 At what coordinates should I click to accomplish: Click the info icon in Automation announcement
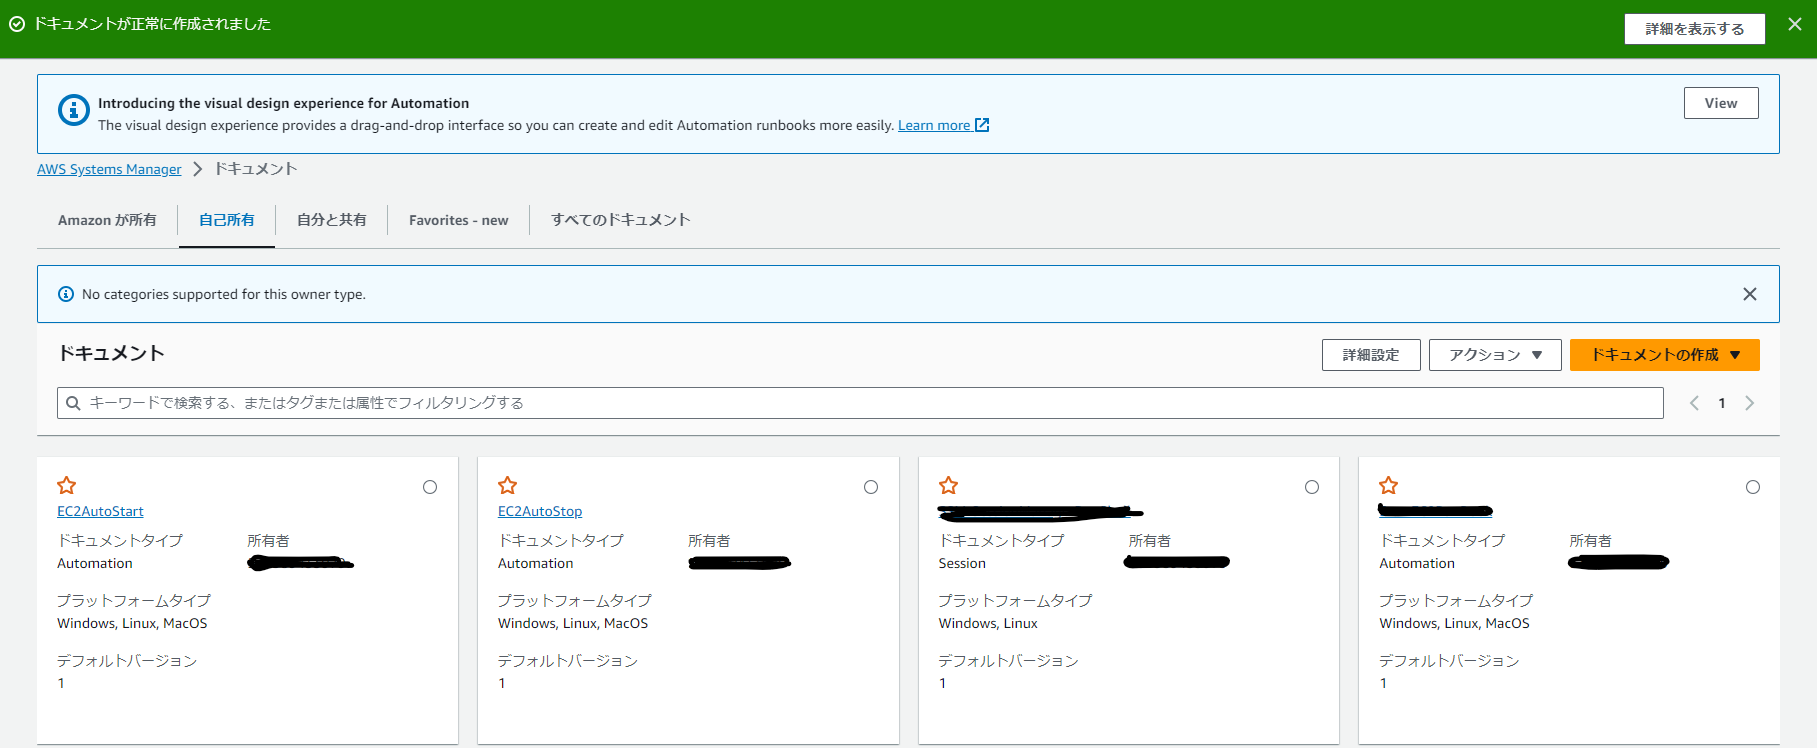[74, 110]
